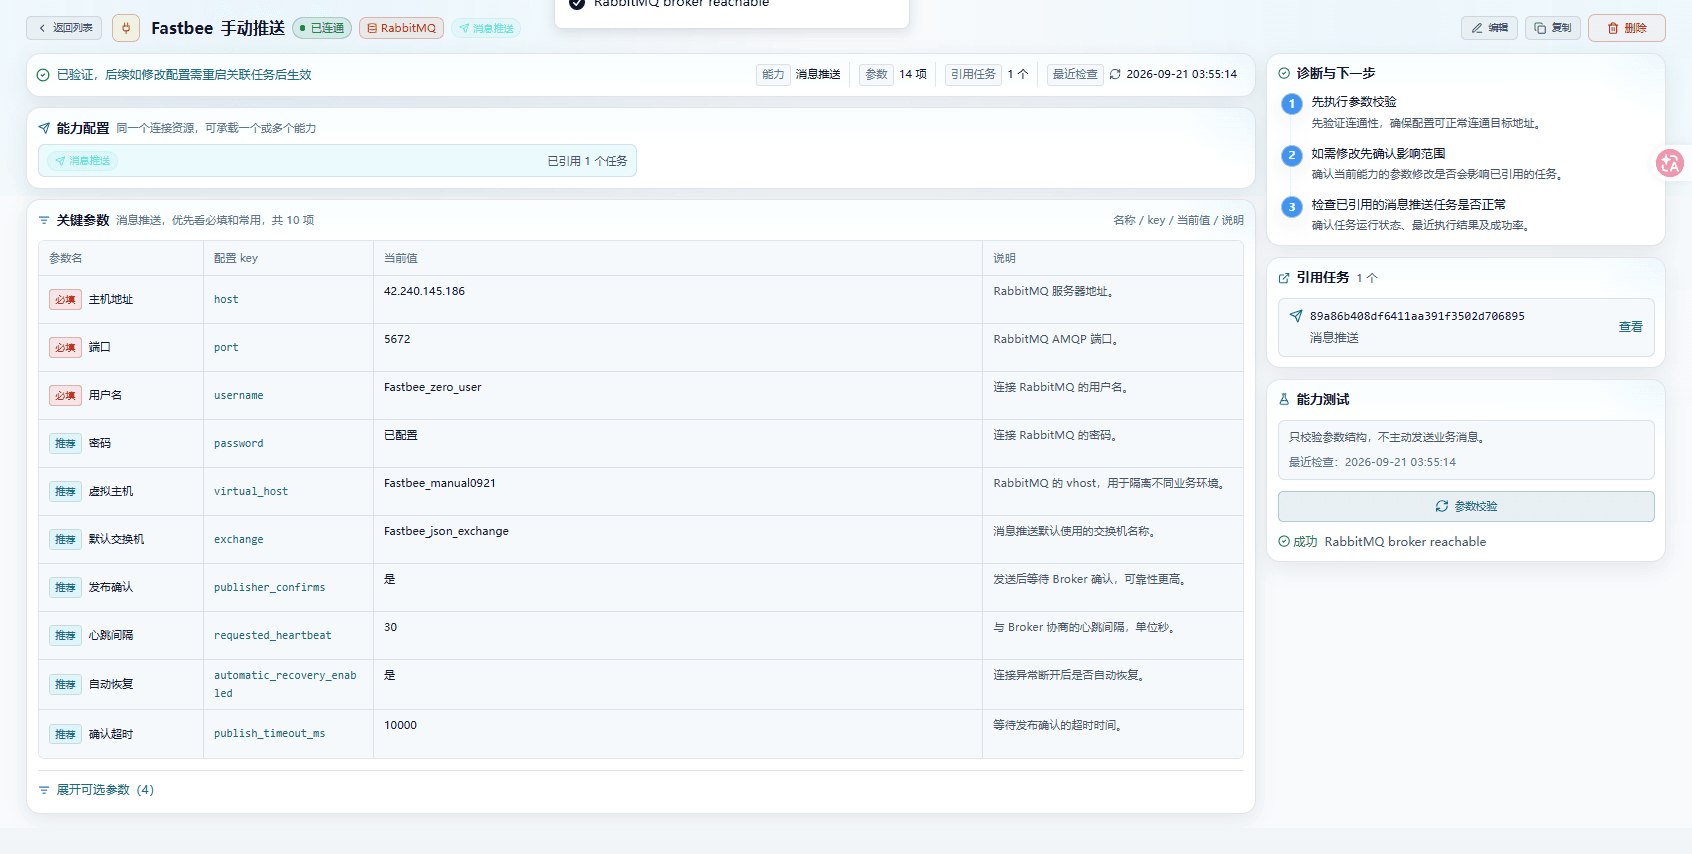Click port value 5672

(x=397, y=339)
